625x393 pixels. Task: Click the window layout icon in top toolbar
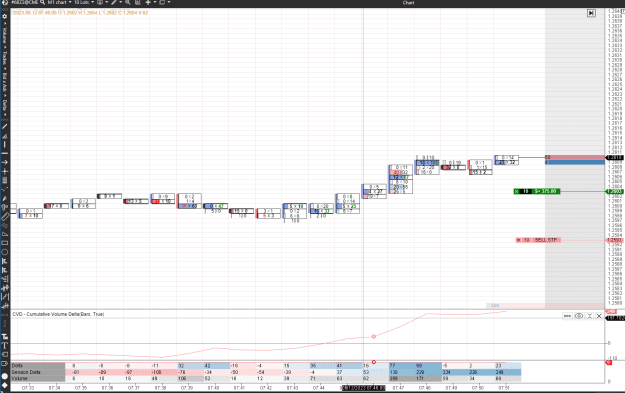(x=162, y=2)
